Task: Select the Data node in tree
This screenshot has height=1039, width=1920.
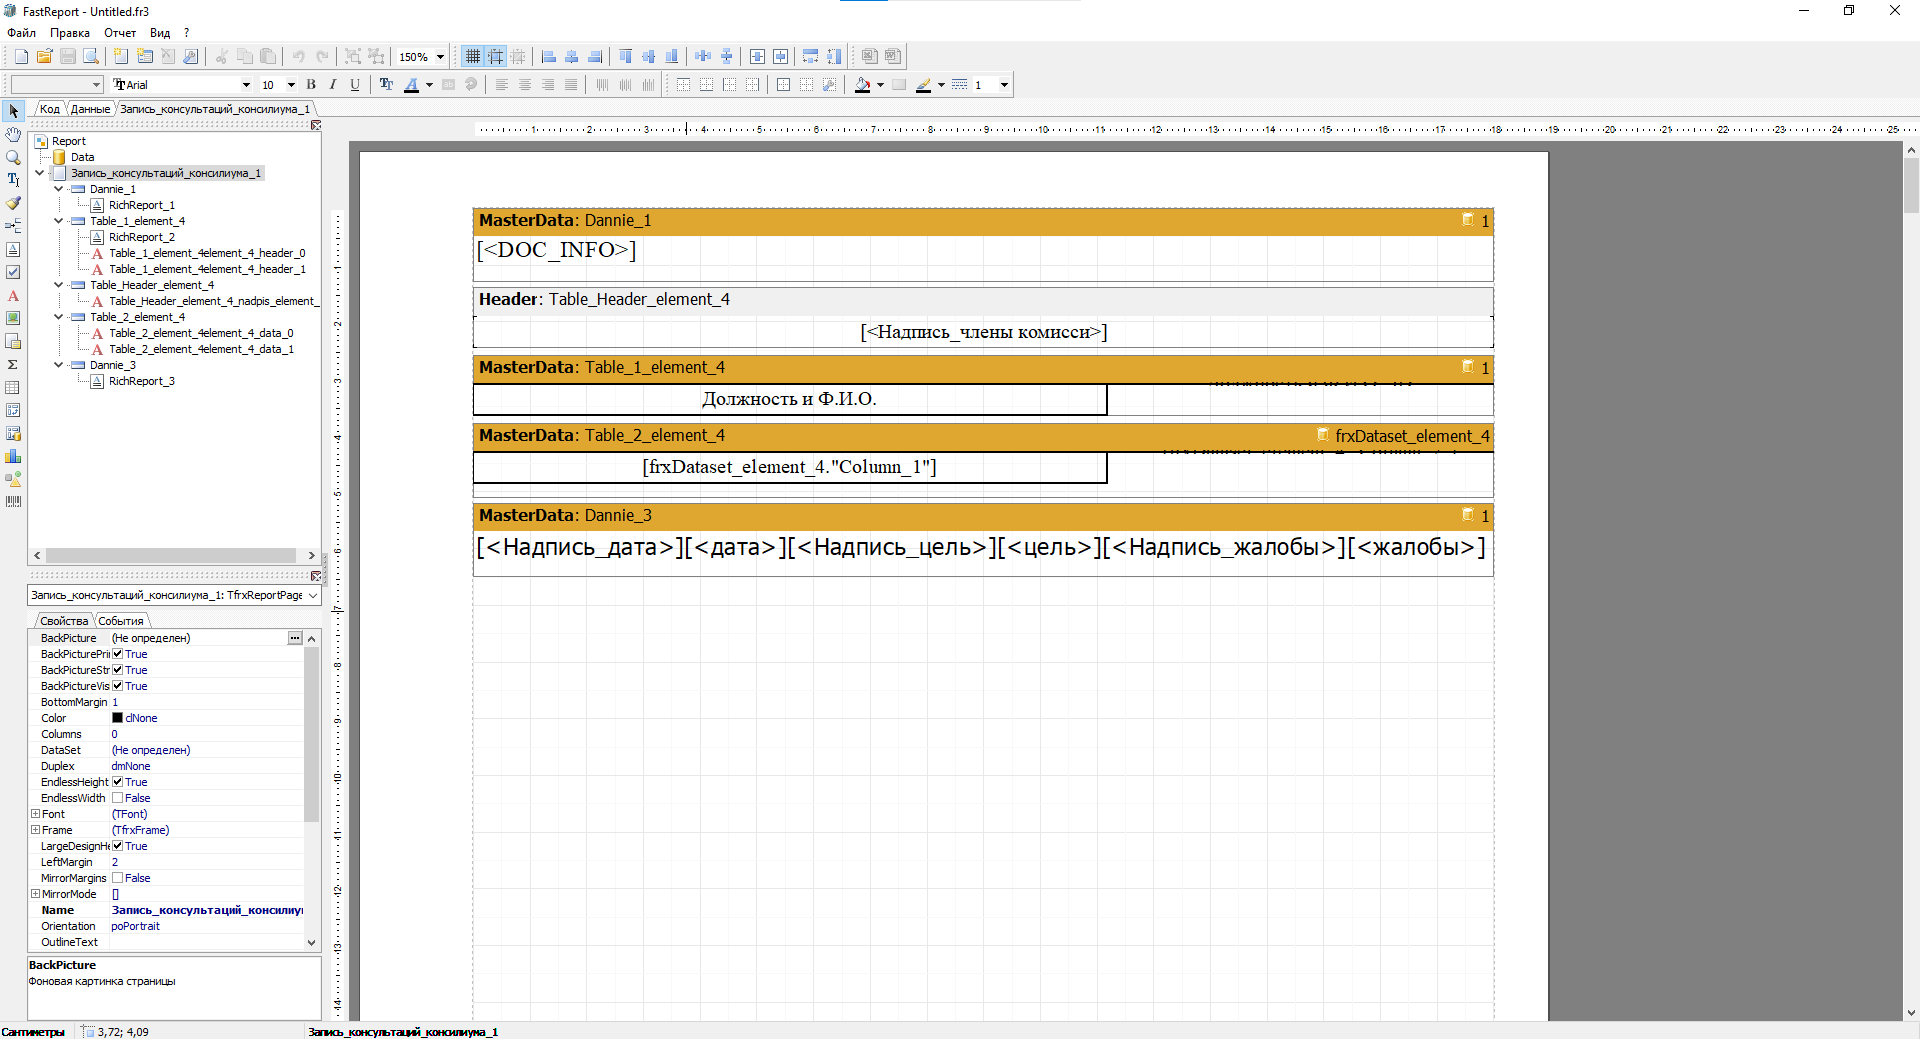Action: pos(82,157)
